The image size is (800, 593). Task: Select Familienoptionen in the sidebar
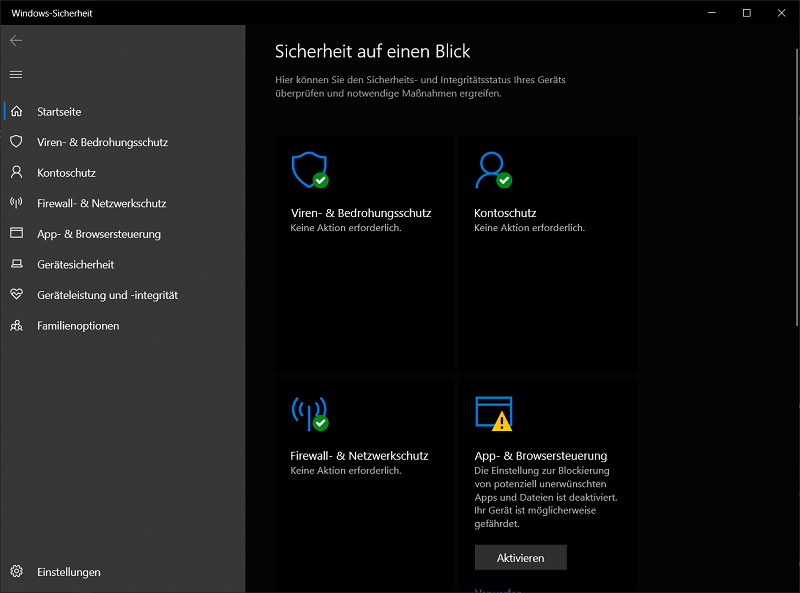122,326
